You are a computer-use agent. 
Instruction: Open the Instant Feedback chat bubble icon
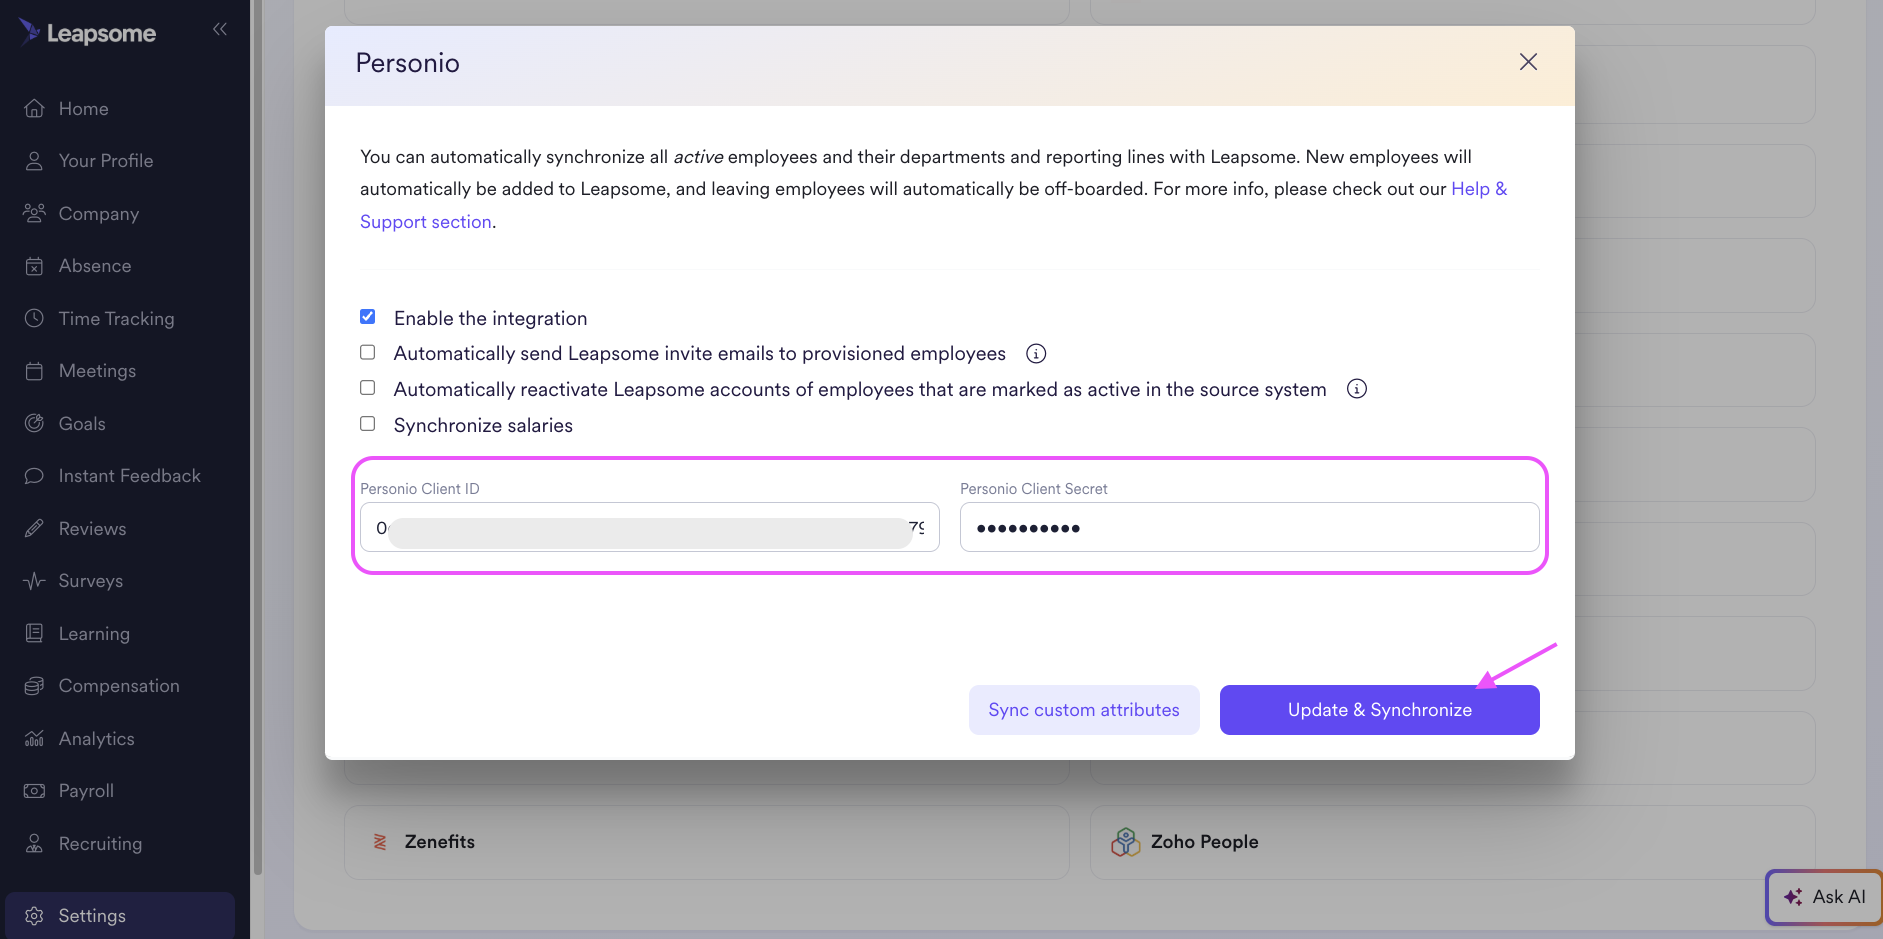click(x=34, y=476)
